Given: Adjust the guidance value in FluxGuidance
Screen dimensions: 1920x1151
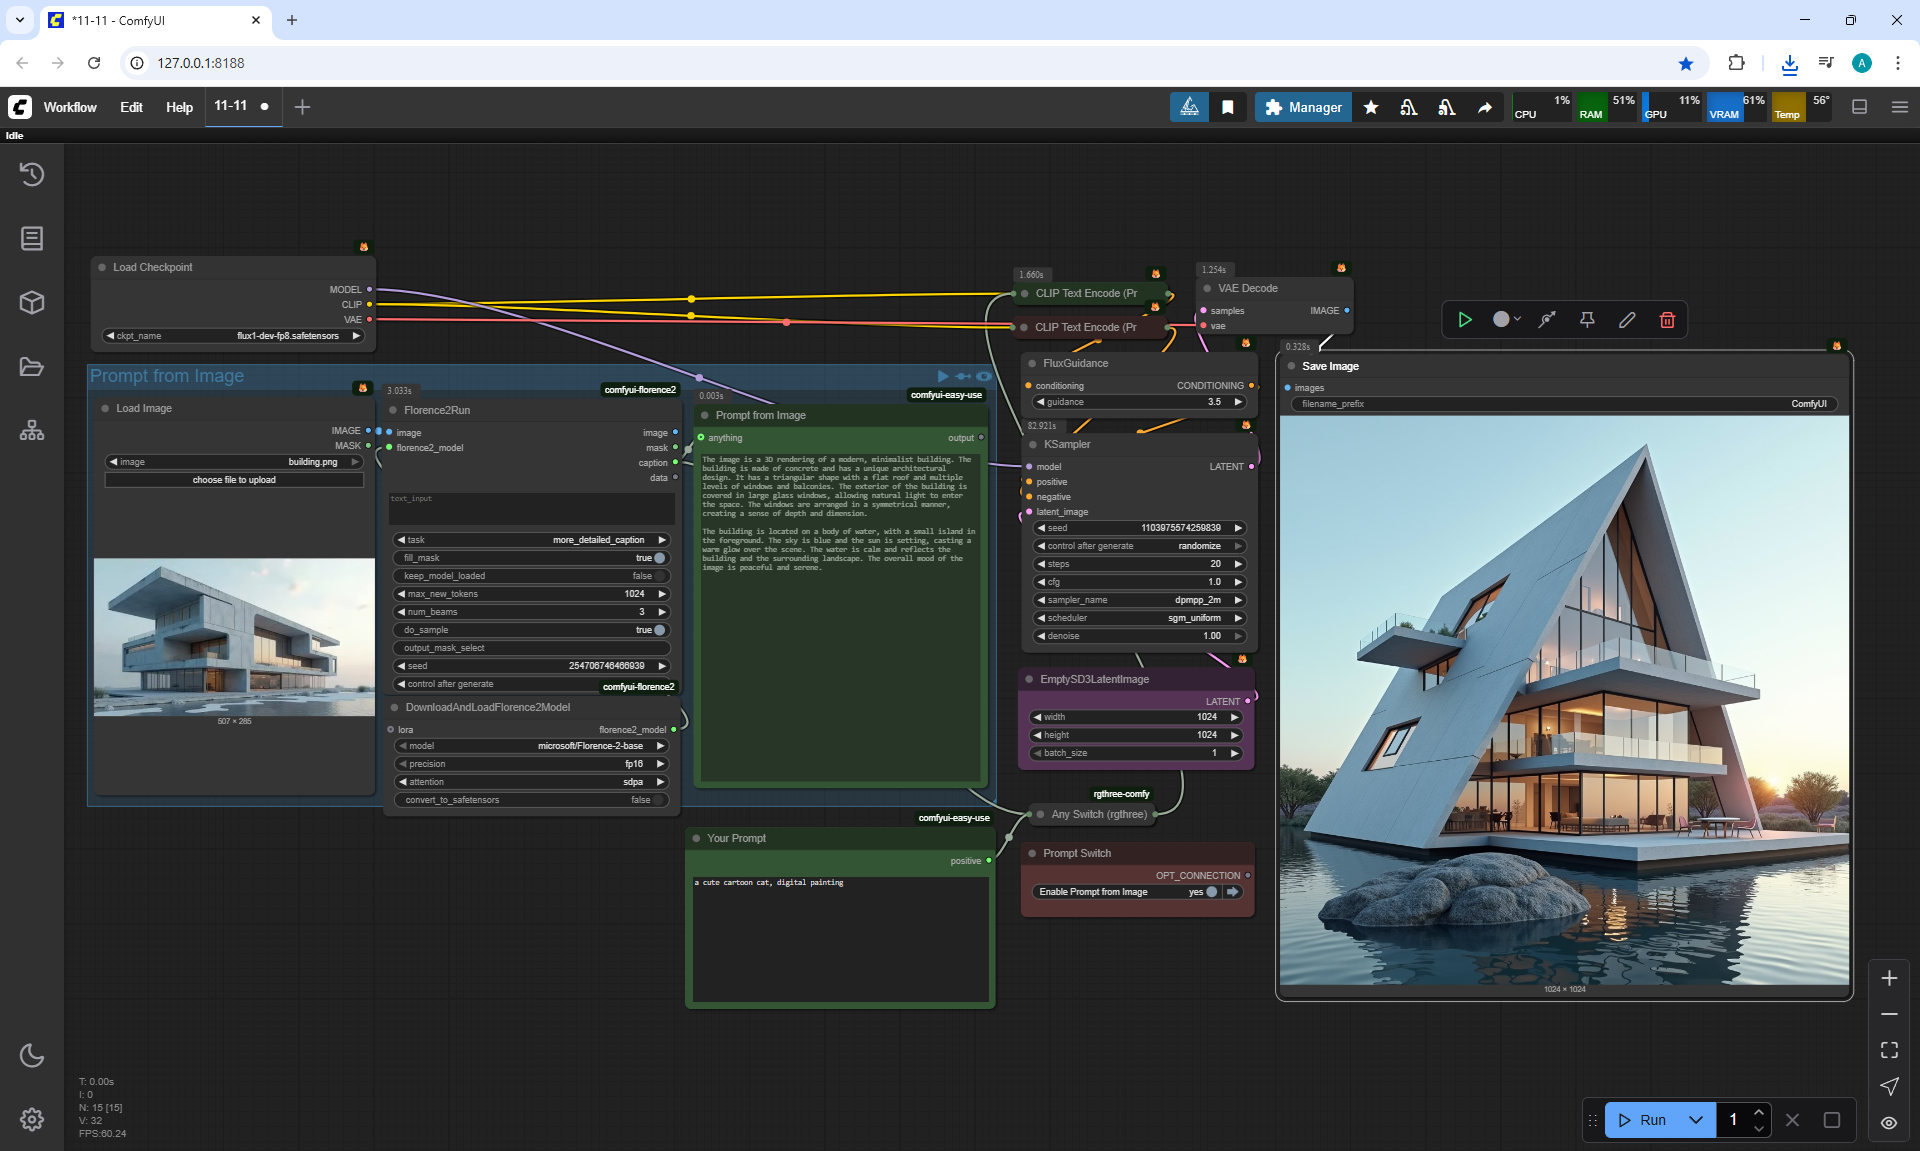Looking at the screenshot, I should (x=1138, y=402).
